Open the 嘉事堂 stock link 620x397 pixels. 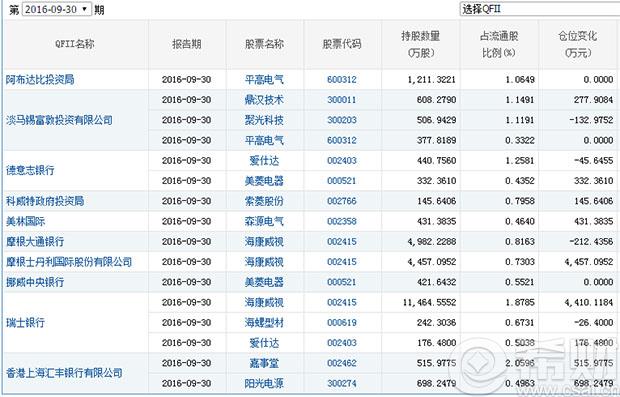(264, 363)
